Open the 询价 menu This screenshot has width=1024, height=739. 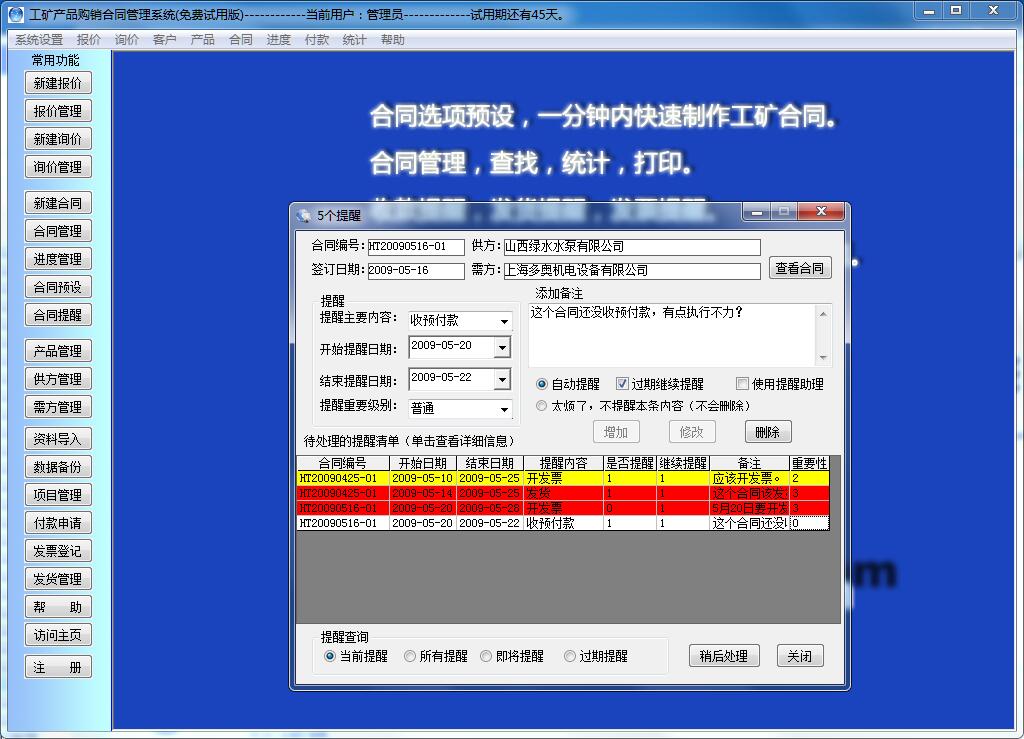[127, 40]
